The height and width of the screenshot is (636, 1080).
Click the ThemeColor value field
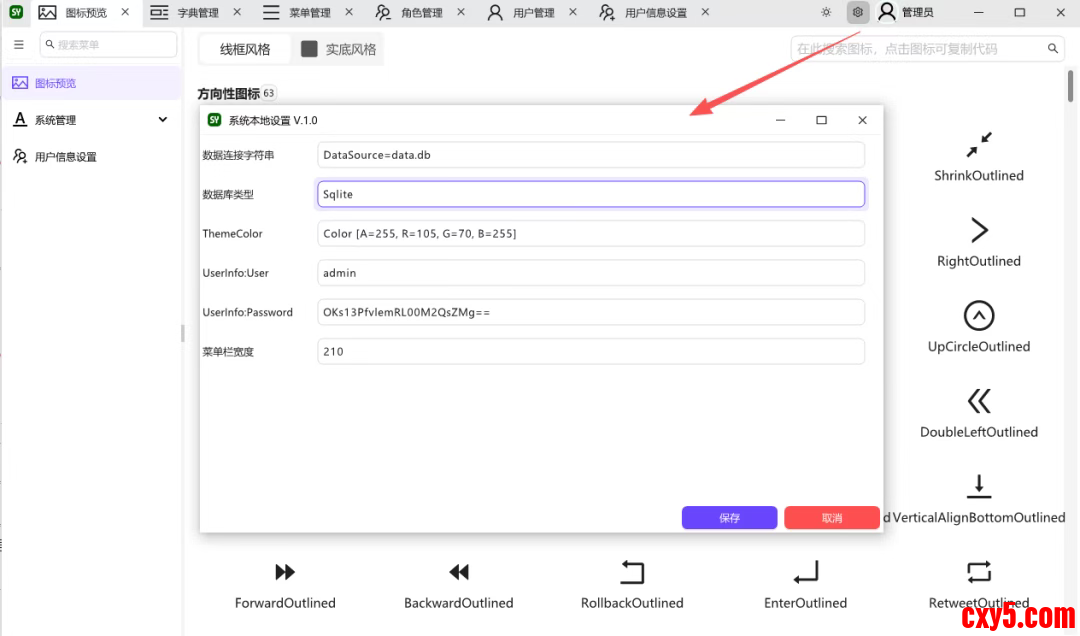click(x=590, y=233)
